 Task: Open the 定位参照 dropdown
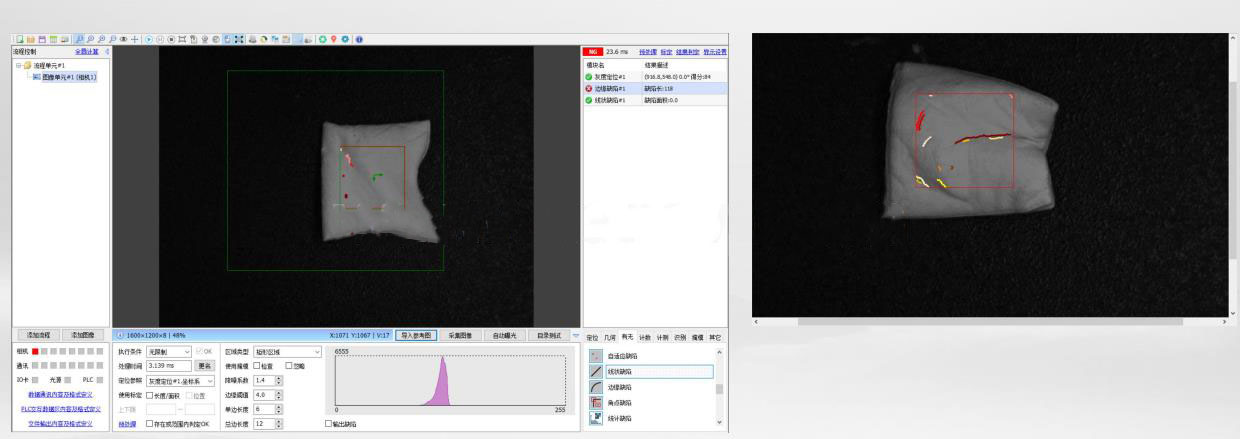pos(180,381)
